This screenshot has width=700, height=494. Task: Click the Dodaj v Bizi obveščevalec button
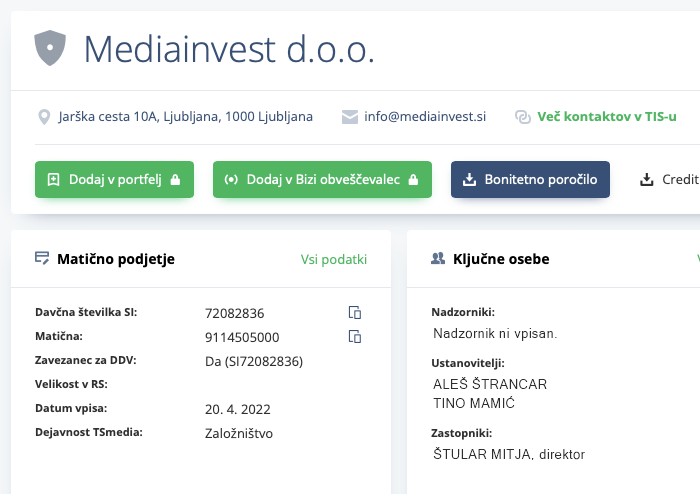pos(322,179)
